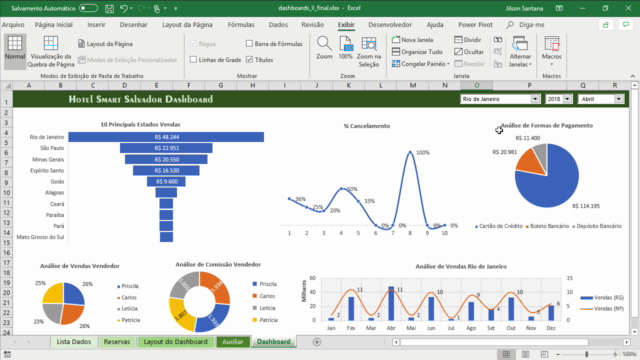
Task: Open Alternar Janelas dropdown
Action: click(x=520, y=52)
